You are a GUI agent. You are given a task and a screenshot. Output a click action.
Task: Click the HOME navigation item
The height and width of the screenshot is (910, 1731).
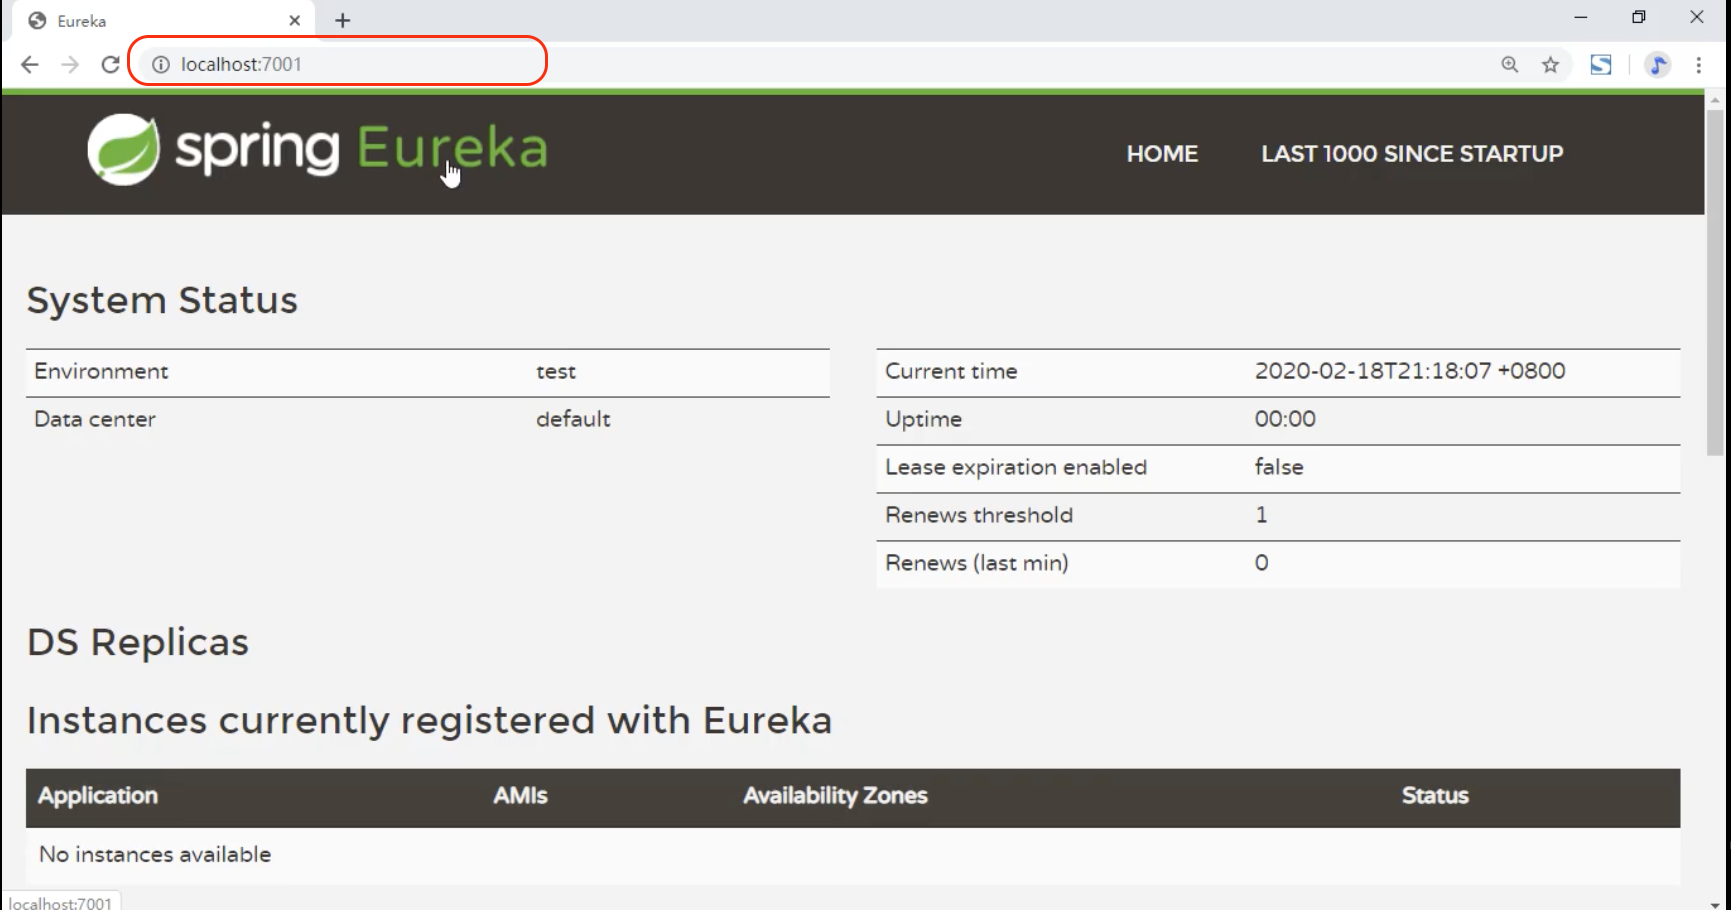(x=1162, y=154)
